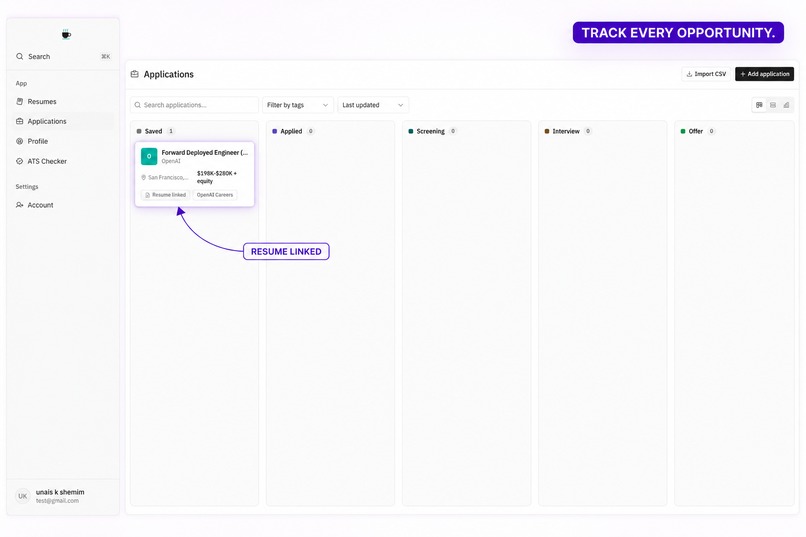The image size is (806, 537).
Task: Switch to list view
Action: pyautogui.click(x=773, y=105)
